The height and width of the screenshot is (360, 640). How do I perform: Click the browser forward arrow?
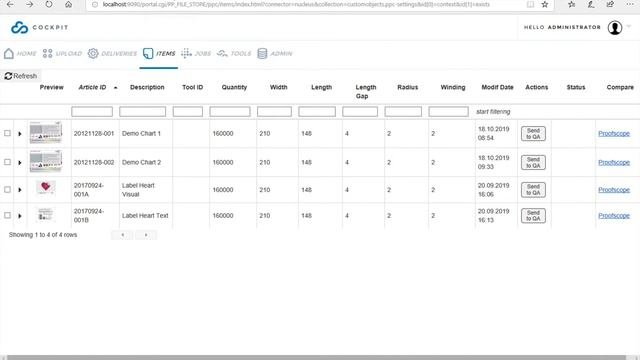29,4
